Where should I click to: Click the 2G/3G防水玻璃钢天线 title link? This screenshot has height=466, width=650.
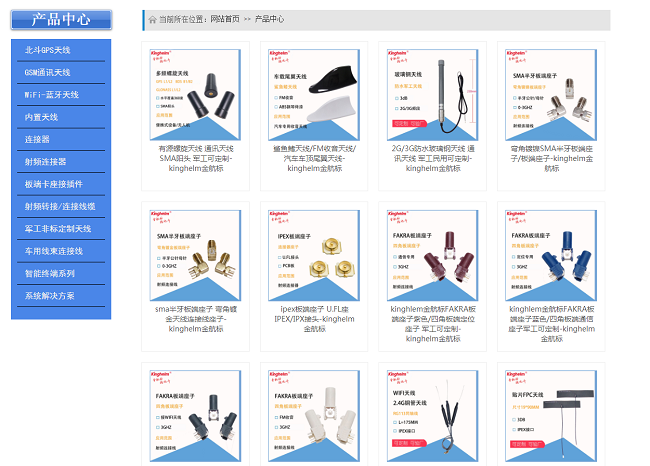point(433,158)
